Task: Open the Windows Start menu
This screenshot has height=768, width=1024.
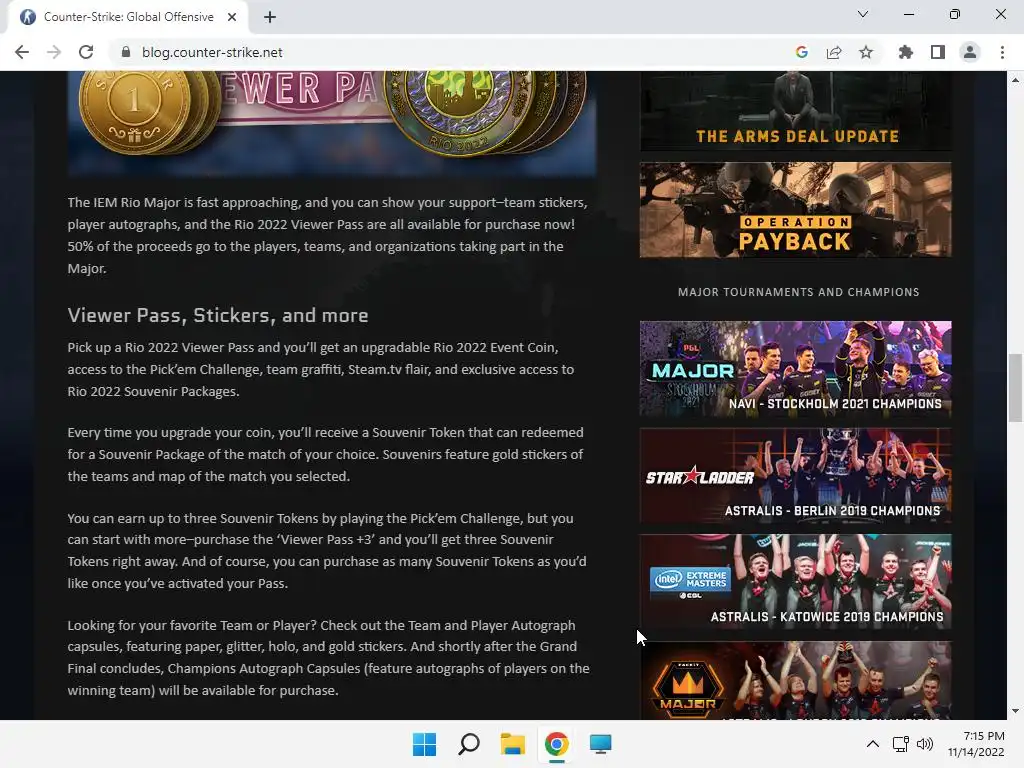Action: (424, 744)
